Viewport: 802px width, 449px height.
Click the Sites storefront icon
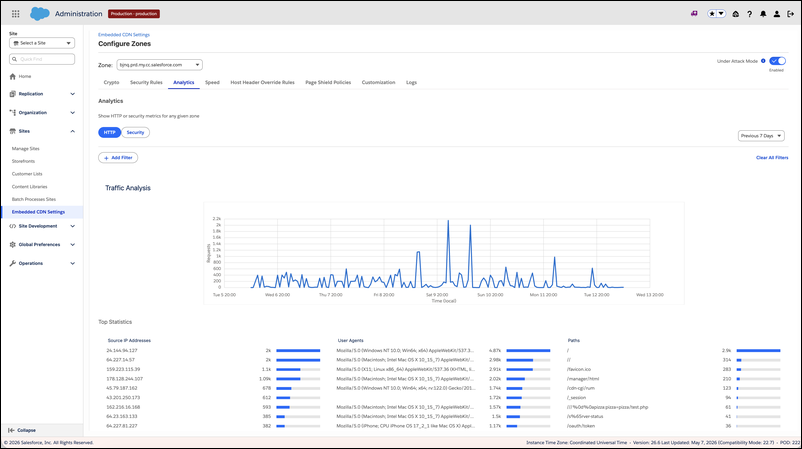pos(13,131)
